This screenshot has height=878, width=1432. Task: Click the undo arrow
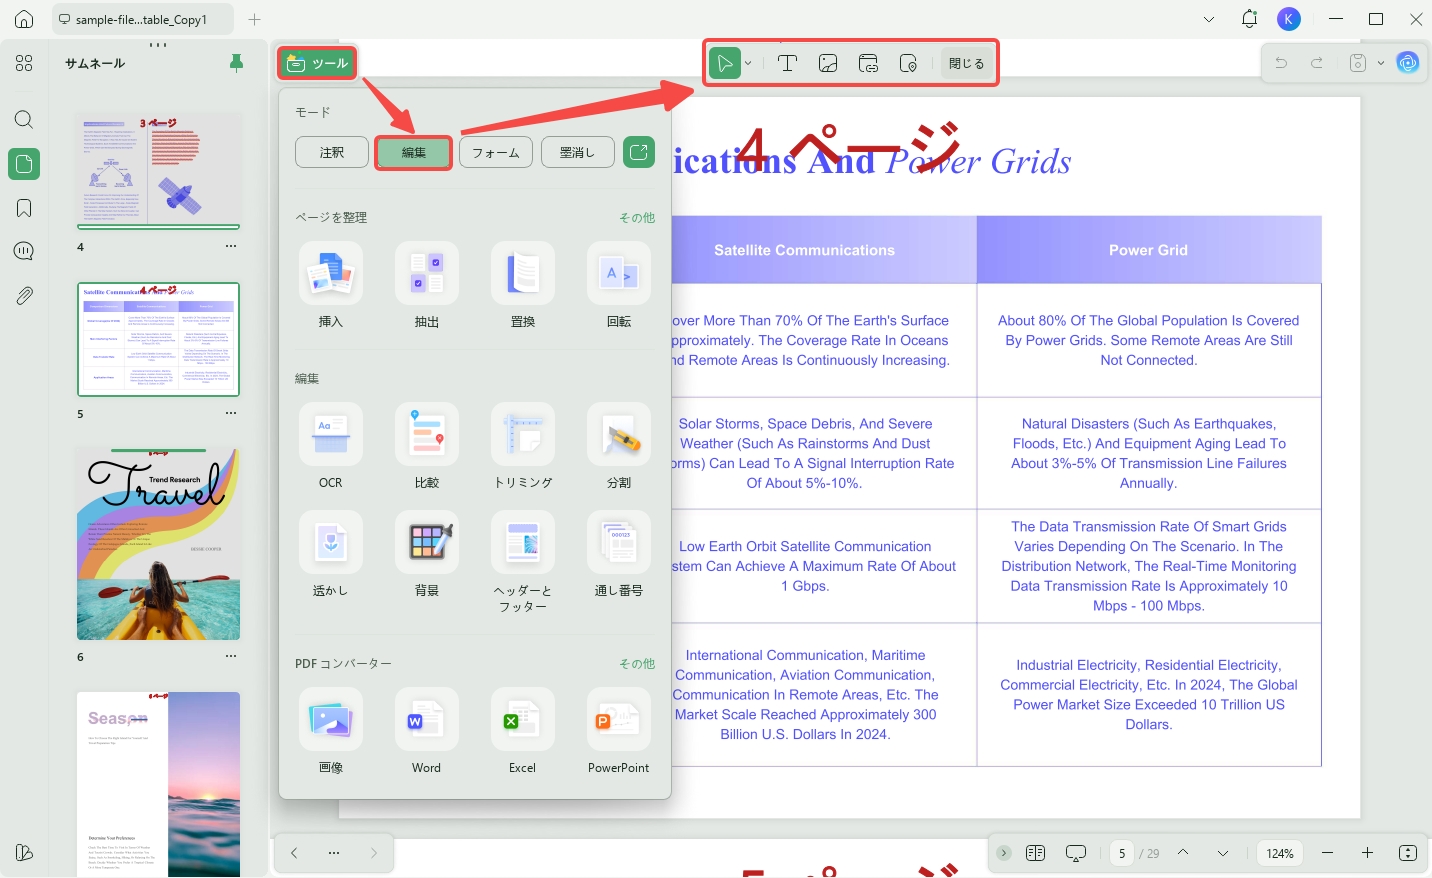click(x=1281, y=63)
